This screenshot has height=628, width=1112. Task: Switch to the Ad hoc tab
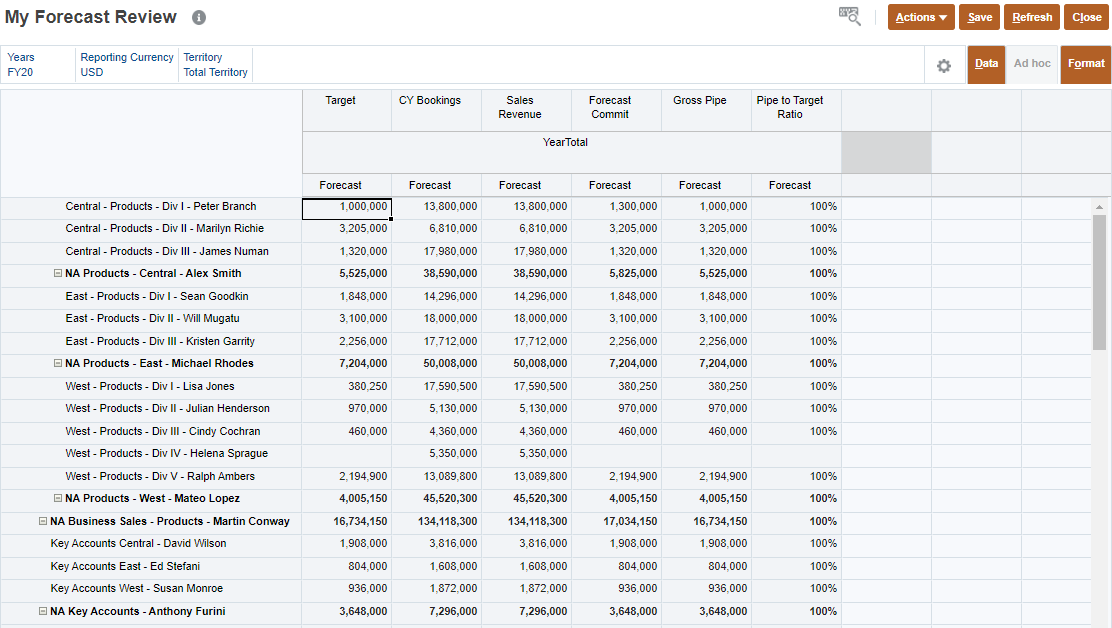[x=1032, y=64]
